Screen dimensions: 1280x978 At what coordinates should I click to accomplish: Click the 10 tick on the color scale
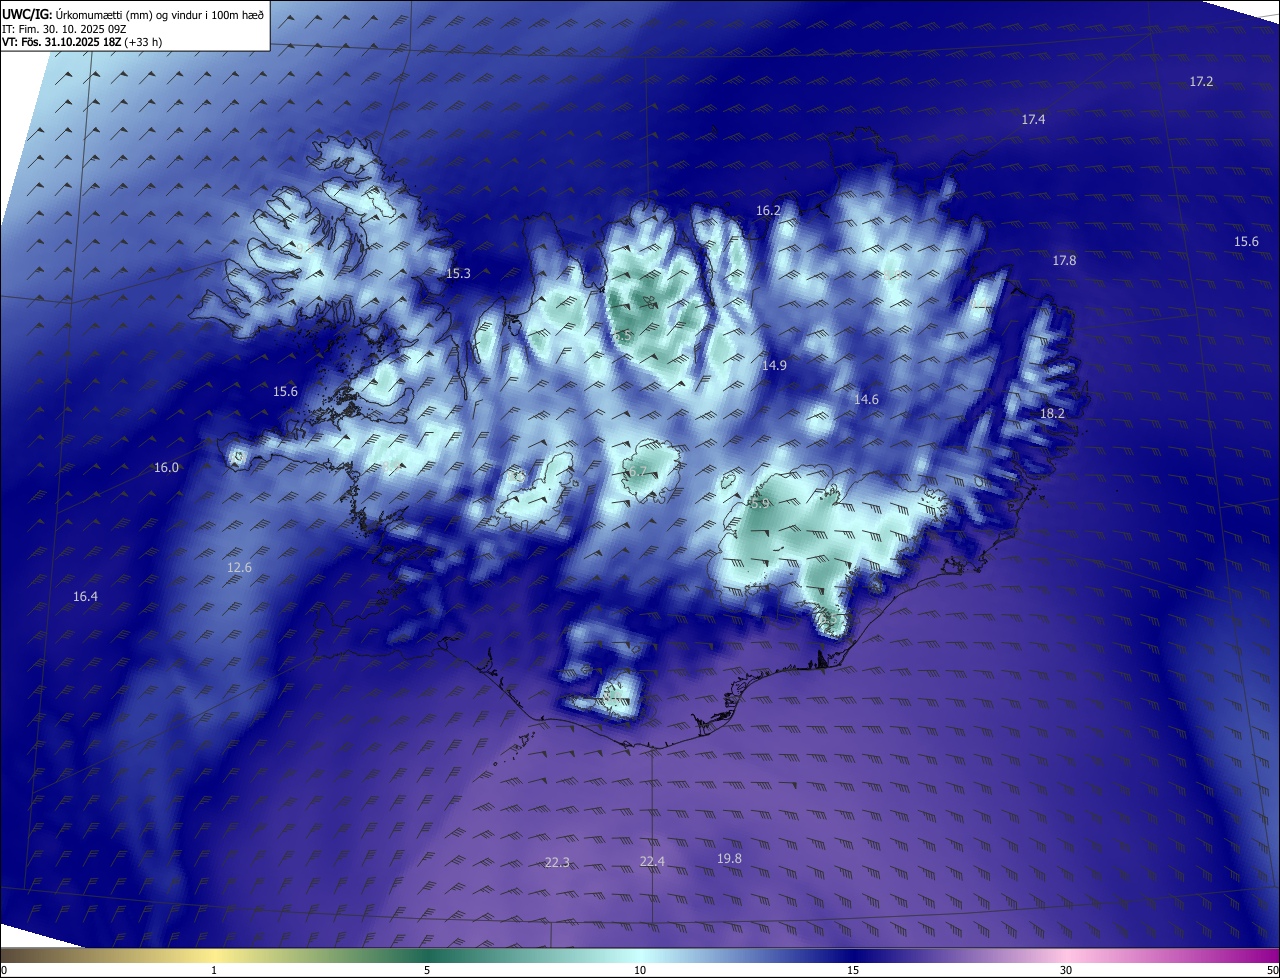(640, 971)
